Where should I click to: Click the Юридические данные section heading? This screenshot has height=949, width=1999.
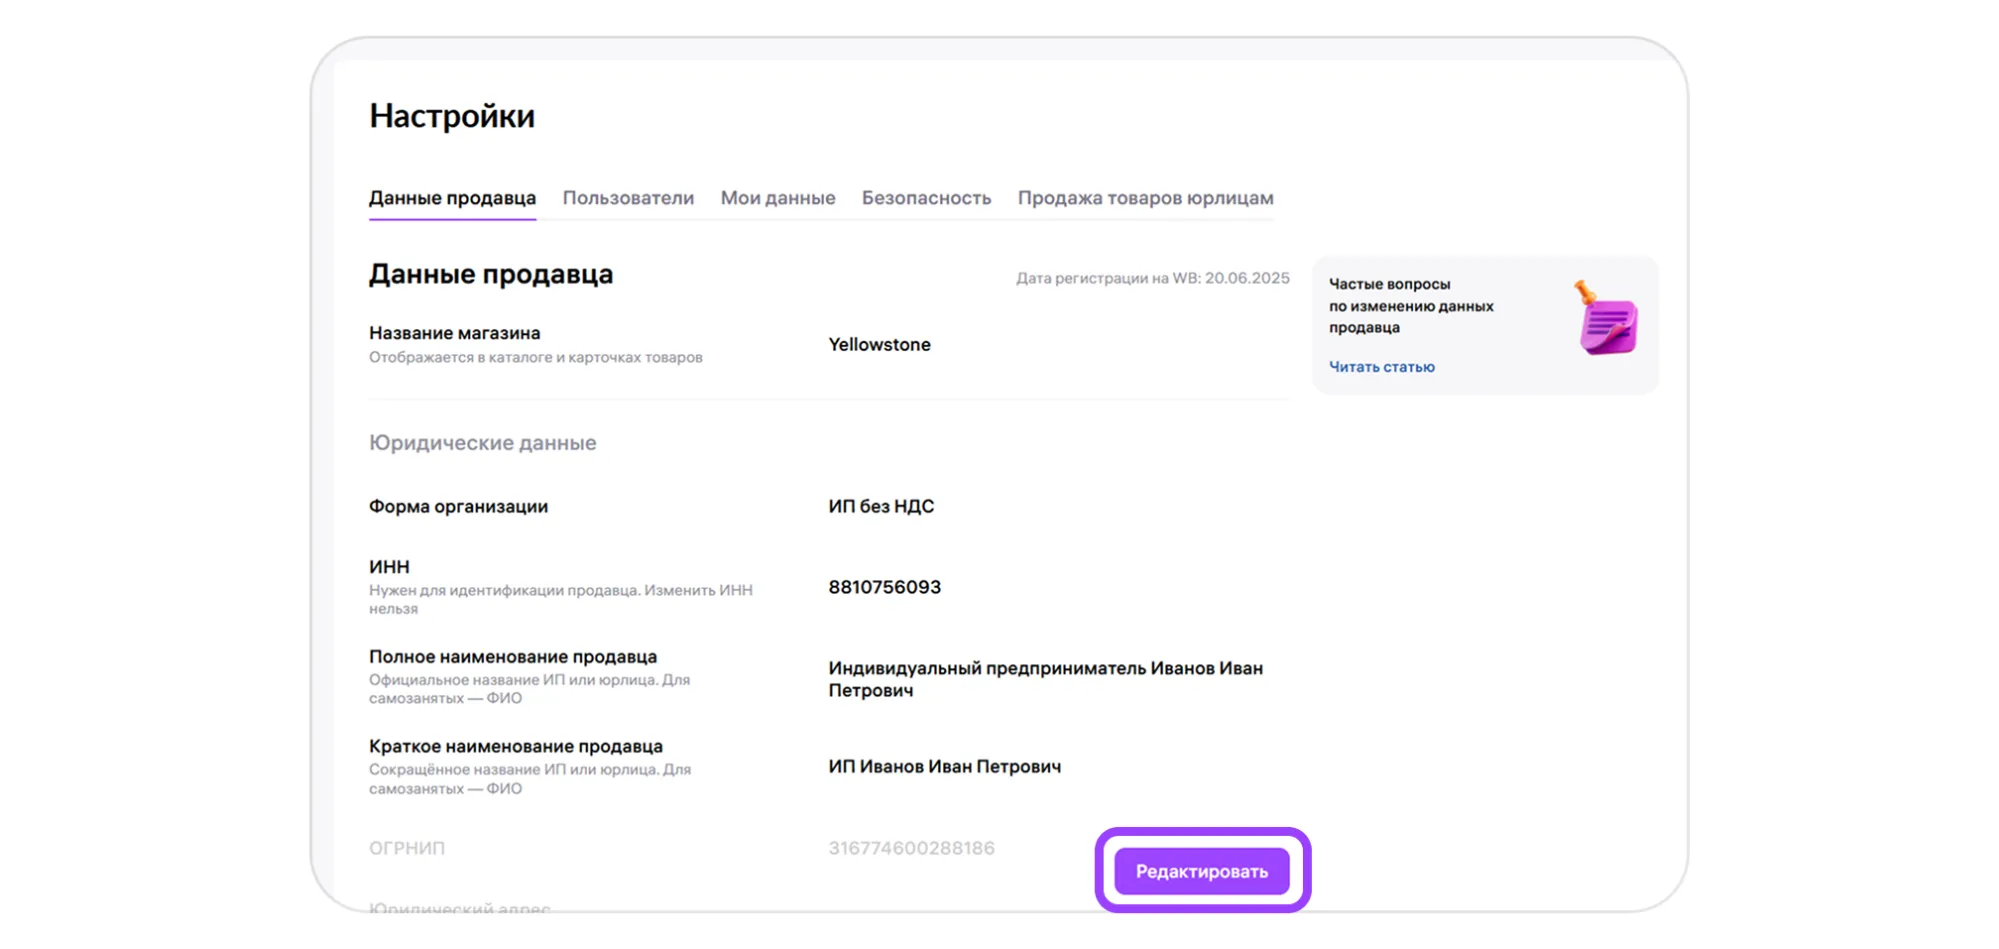(x=482, y=443)
